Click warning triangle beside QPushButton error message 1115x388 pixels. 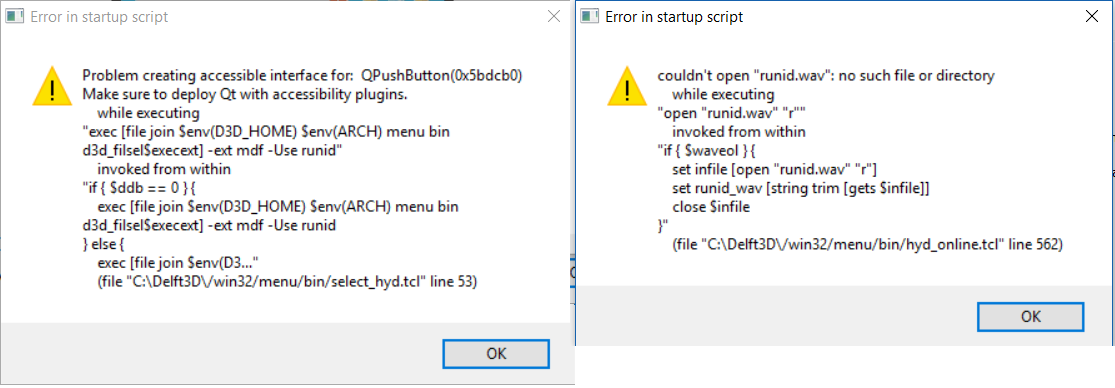click(x=52, y=85)
